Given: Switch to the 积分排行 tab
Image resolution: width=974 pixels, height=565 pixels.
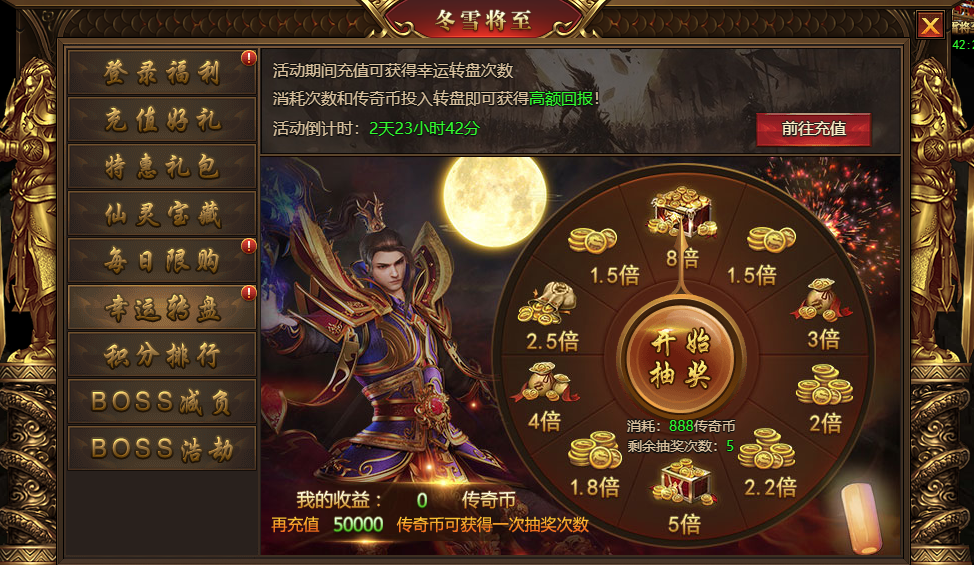Looking at the screenshot, I should tap(162, 355).
